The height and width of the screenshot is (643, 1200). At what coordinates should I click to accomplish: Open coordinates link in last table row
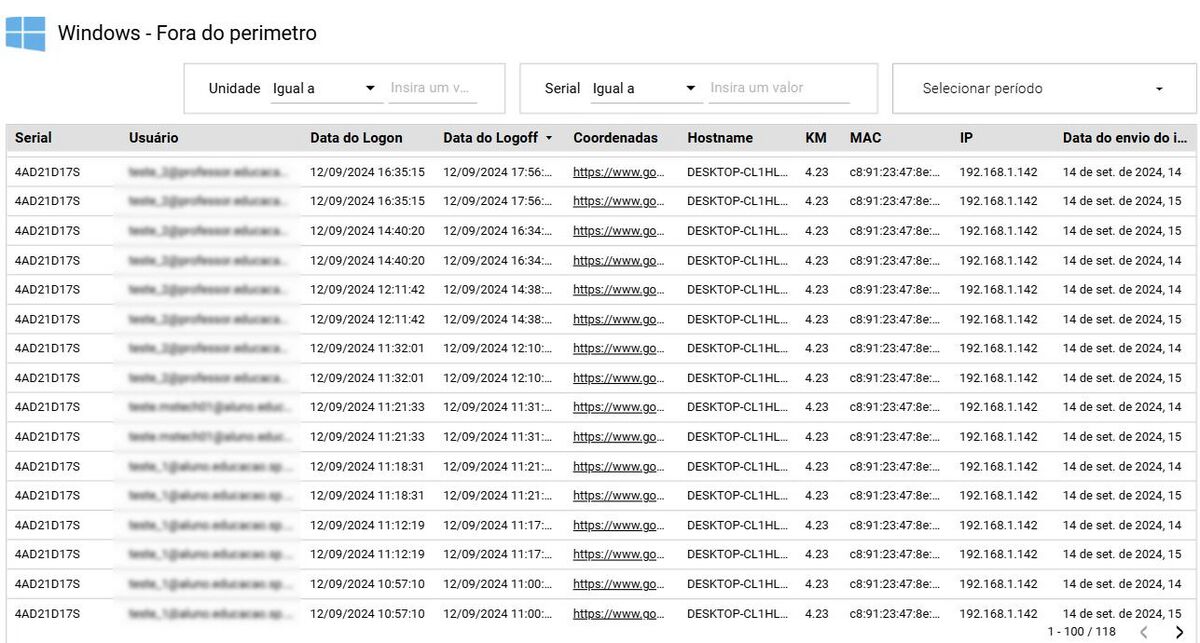point(618,613)
